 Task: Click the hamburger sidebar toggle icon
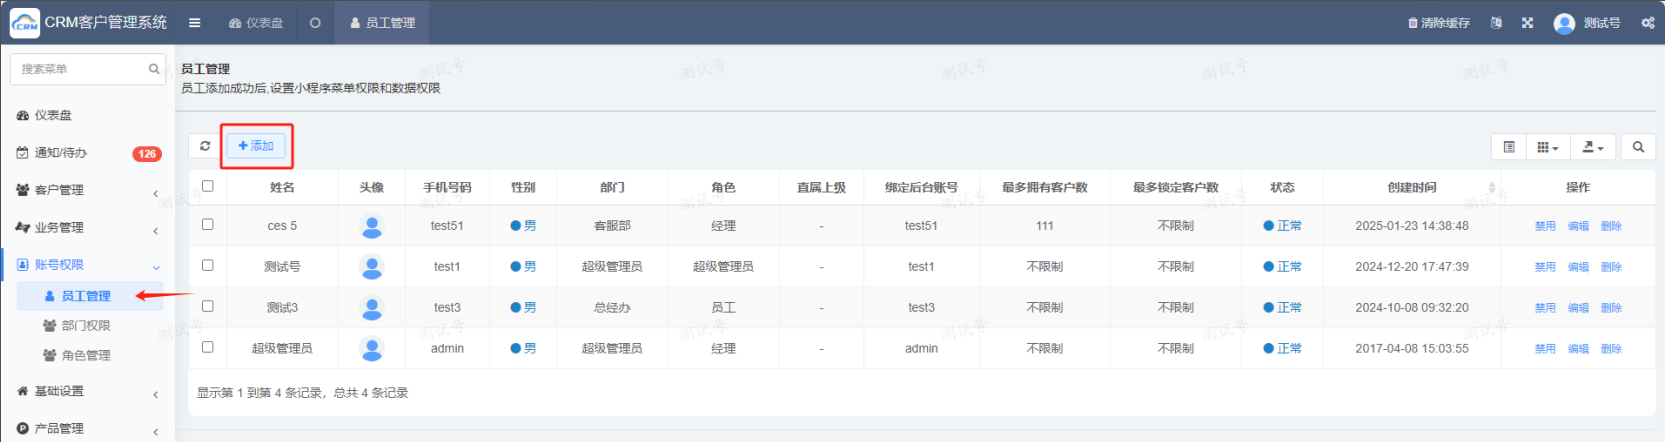tap(195, 23)
